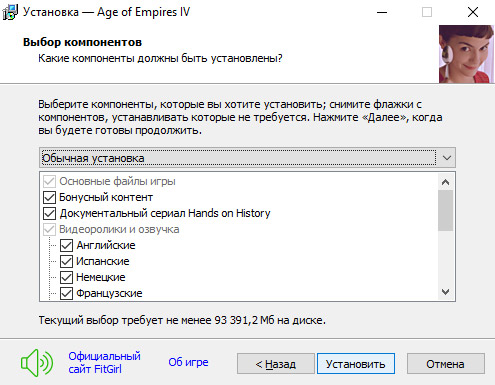Viewport: 495px width, 385px height.
Task: Open the Об игре link
Action: coord(188,362)
